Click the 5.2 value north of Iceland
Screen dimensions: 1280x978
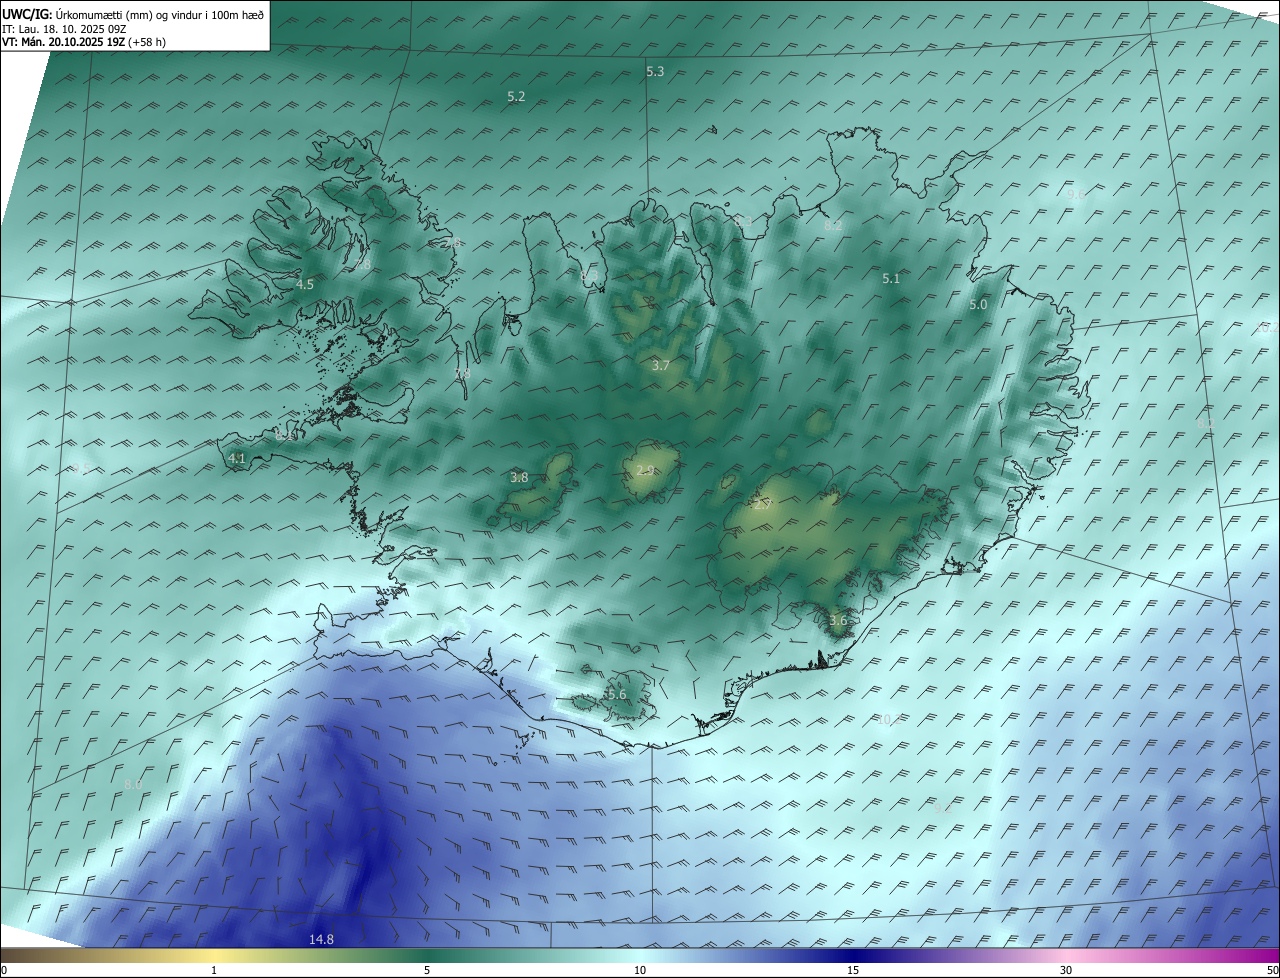[516, 97]
